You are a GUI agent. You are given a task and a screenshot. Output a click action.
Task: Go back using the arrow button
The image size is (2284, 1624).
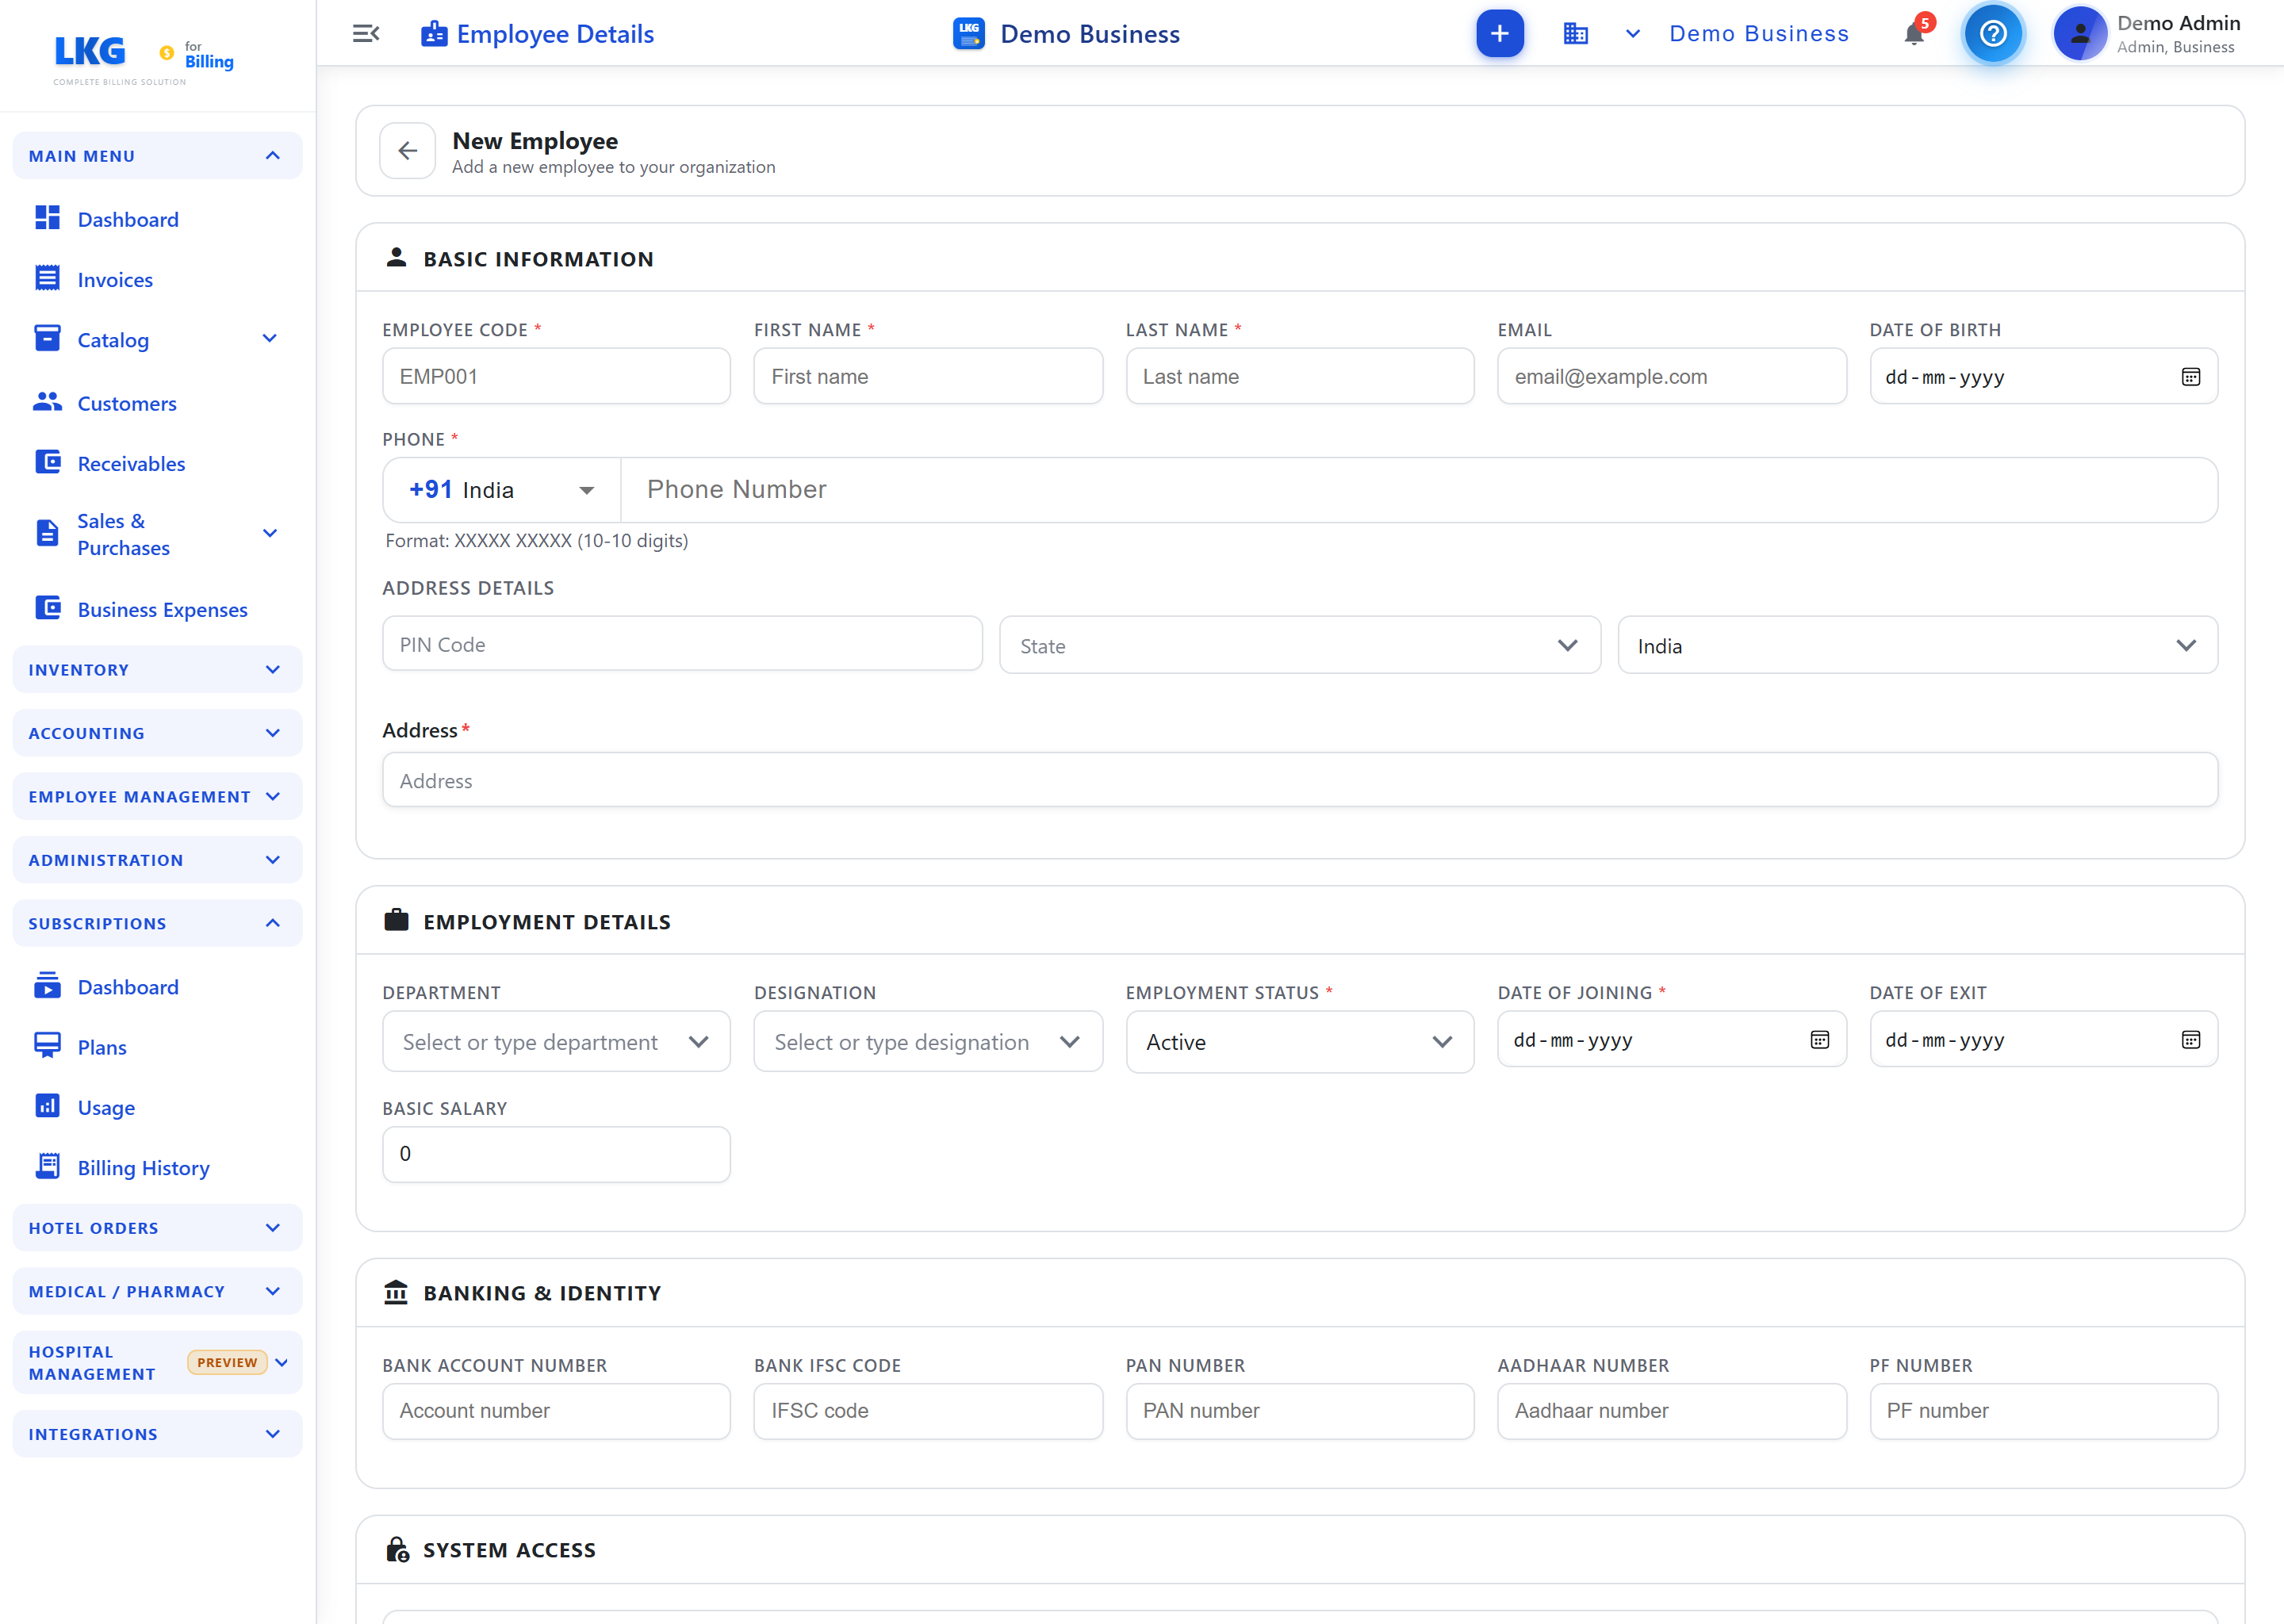tap(407, 151)
